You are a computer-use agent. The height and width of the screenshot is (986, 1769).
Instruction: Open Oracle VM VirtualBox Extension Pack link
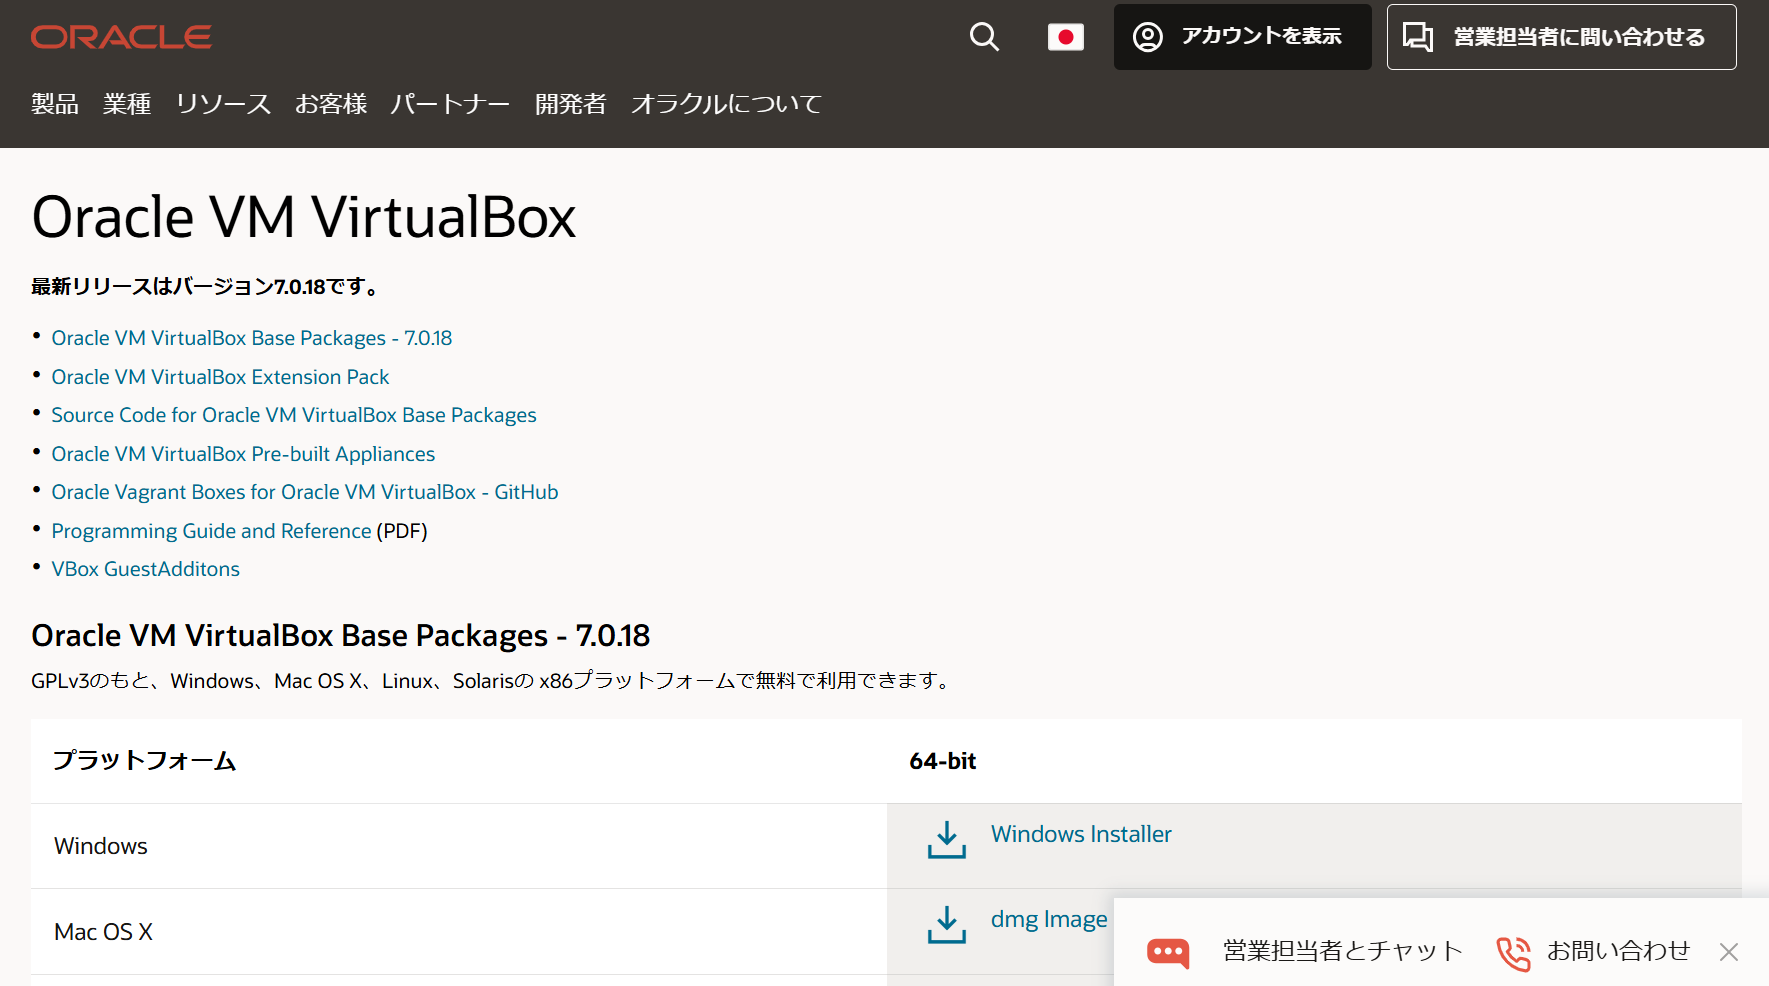click(x=220, y=377)
